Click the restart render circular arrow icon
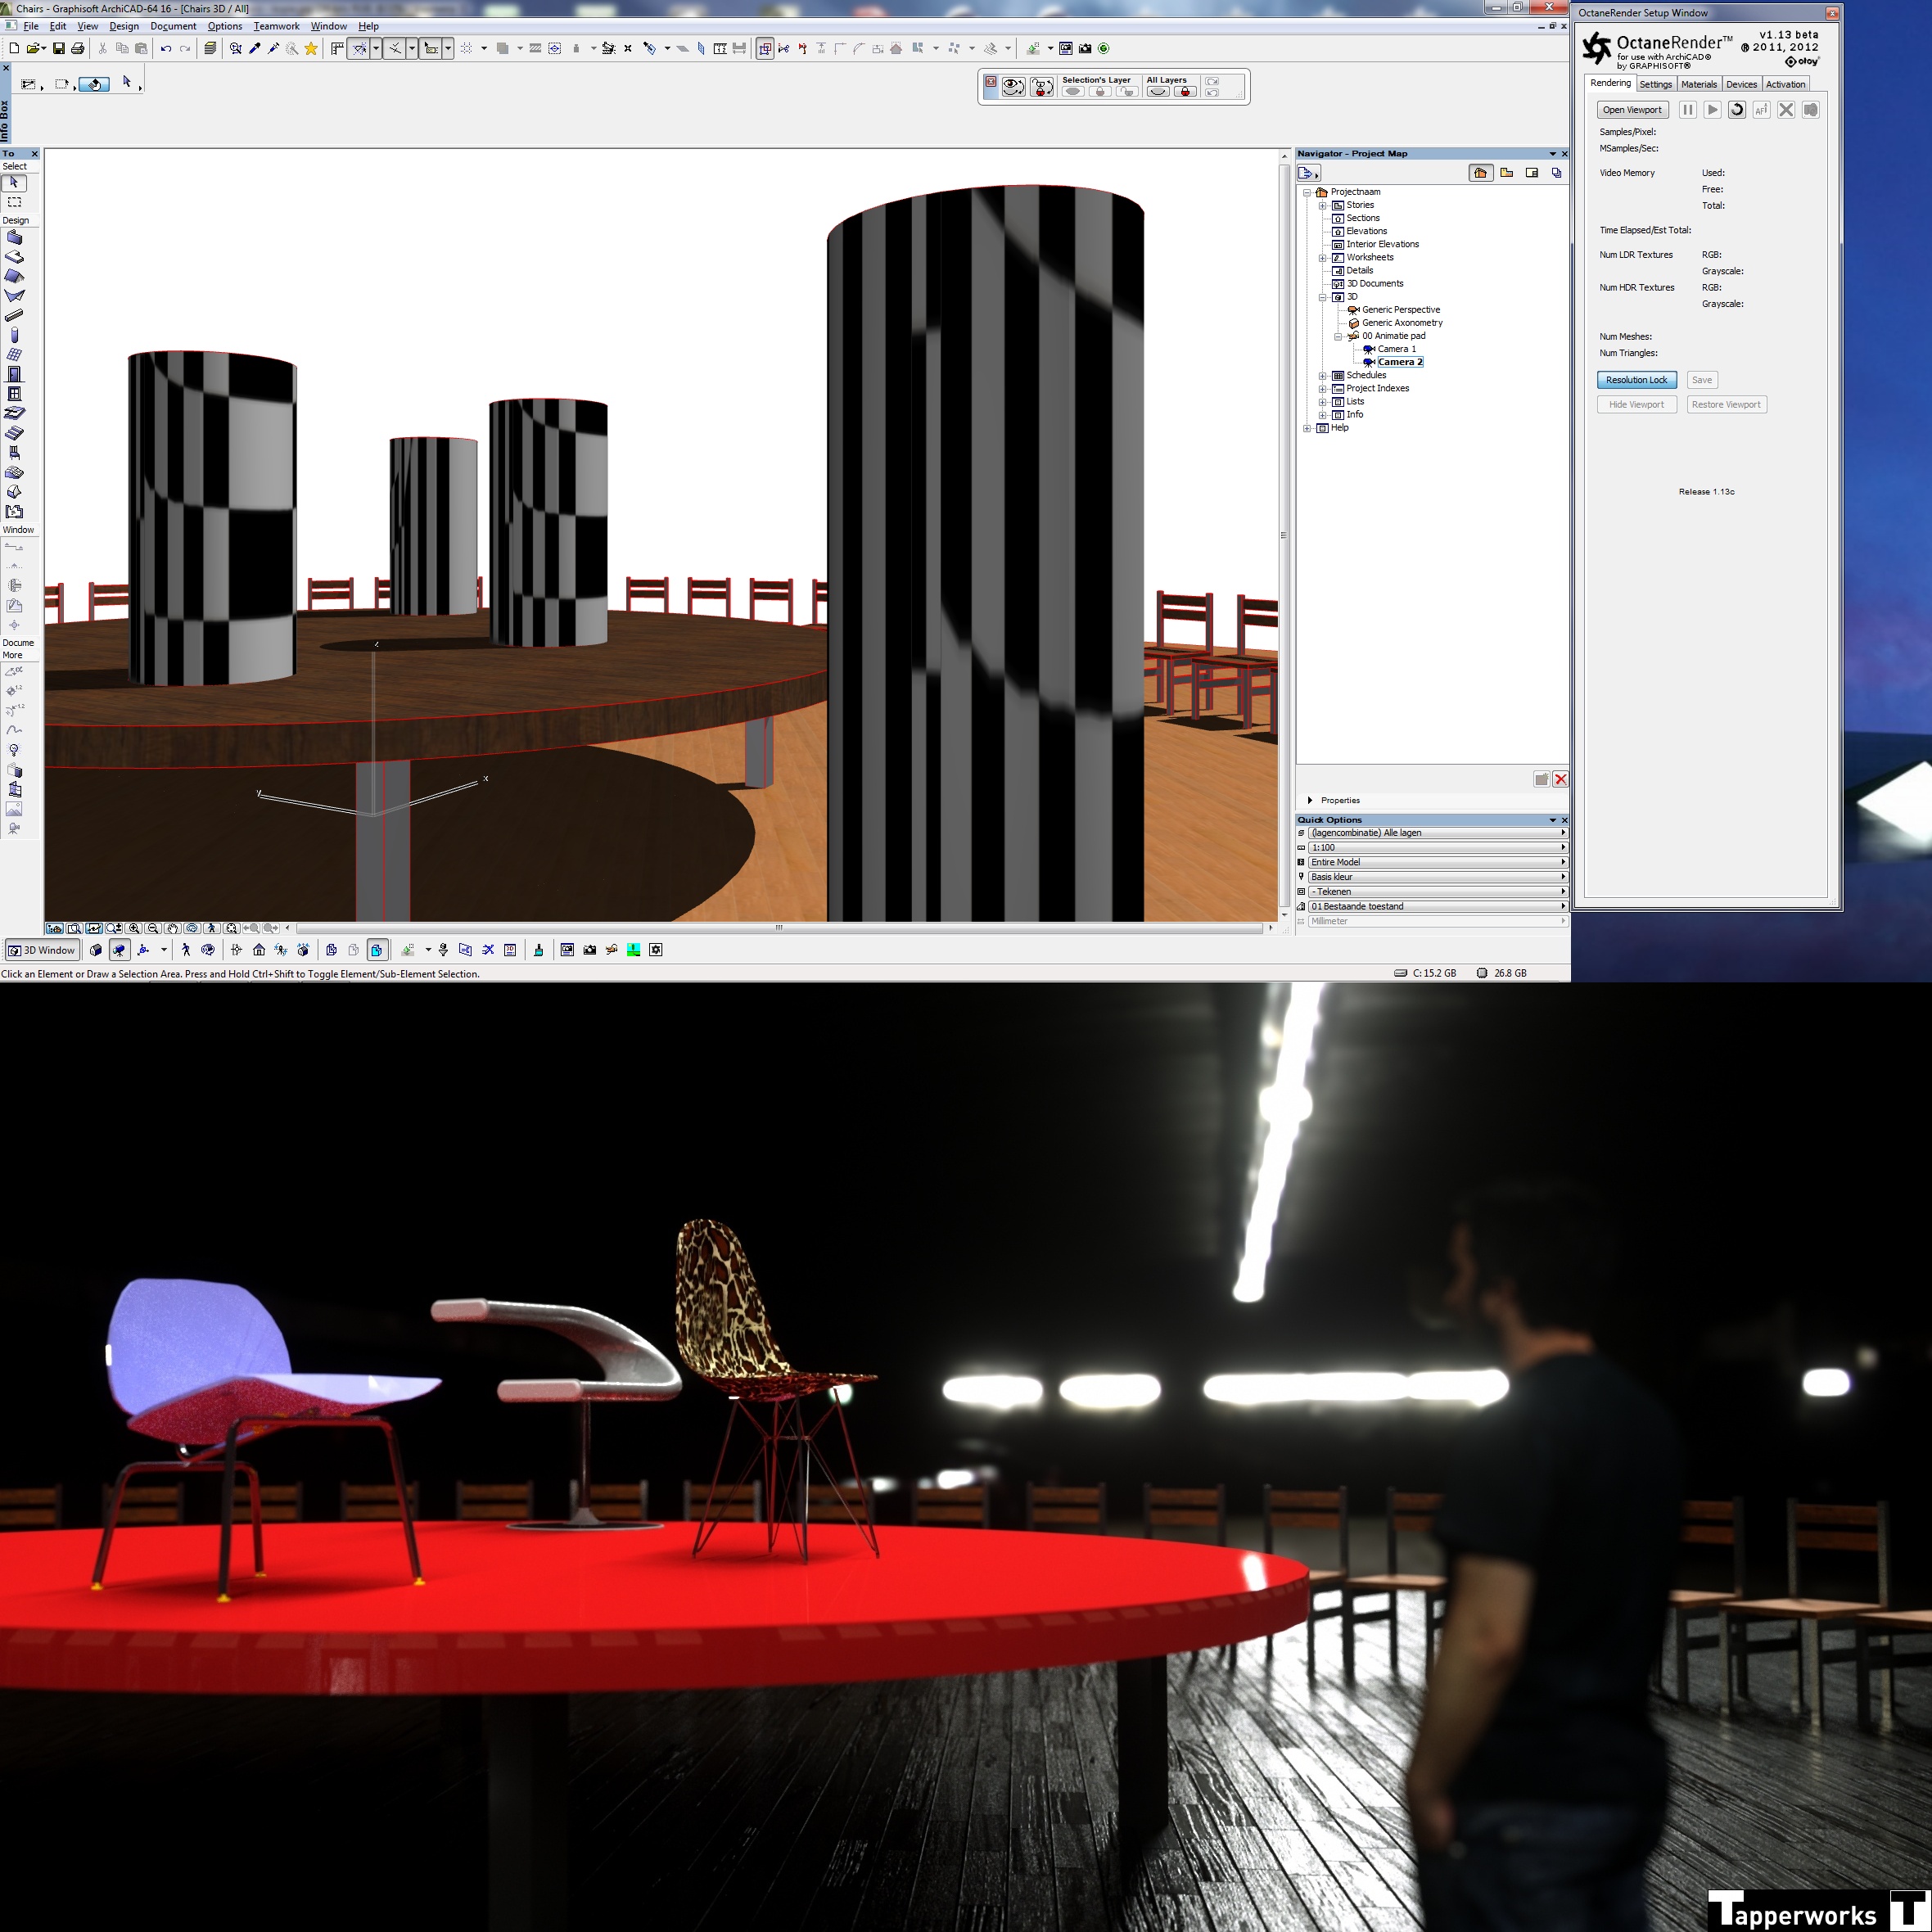 [1737, 110]
